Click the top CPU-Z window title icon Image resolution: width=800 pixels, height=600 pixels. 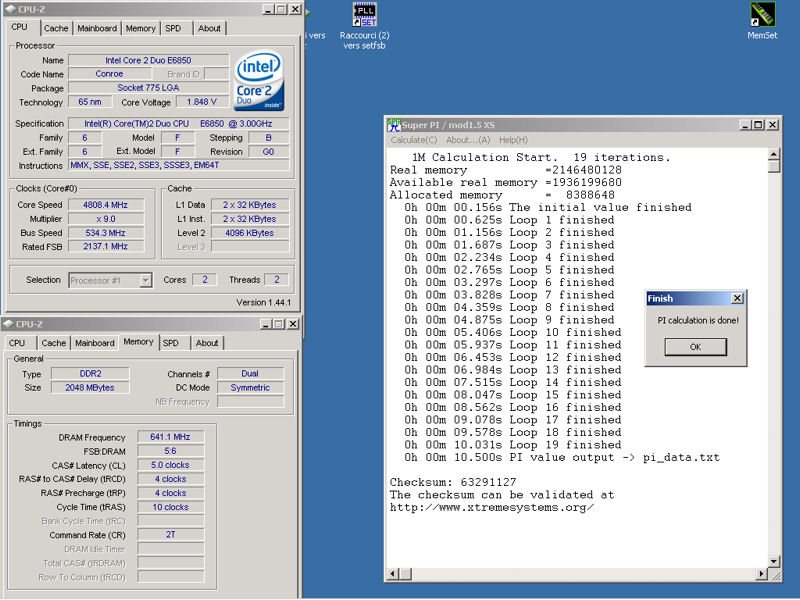[11, 9]
